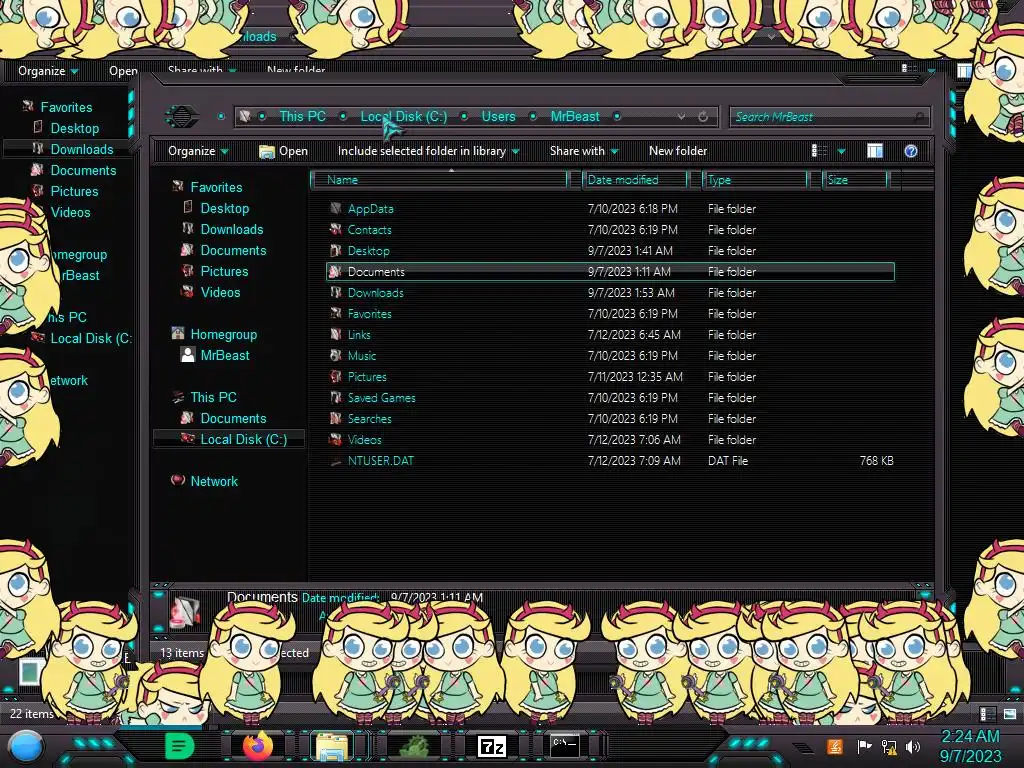
Task: Click the network status tray icon
Action: click(889, 746)
